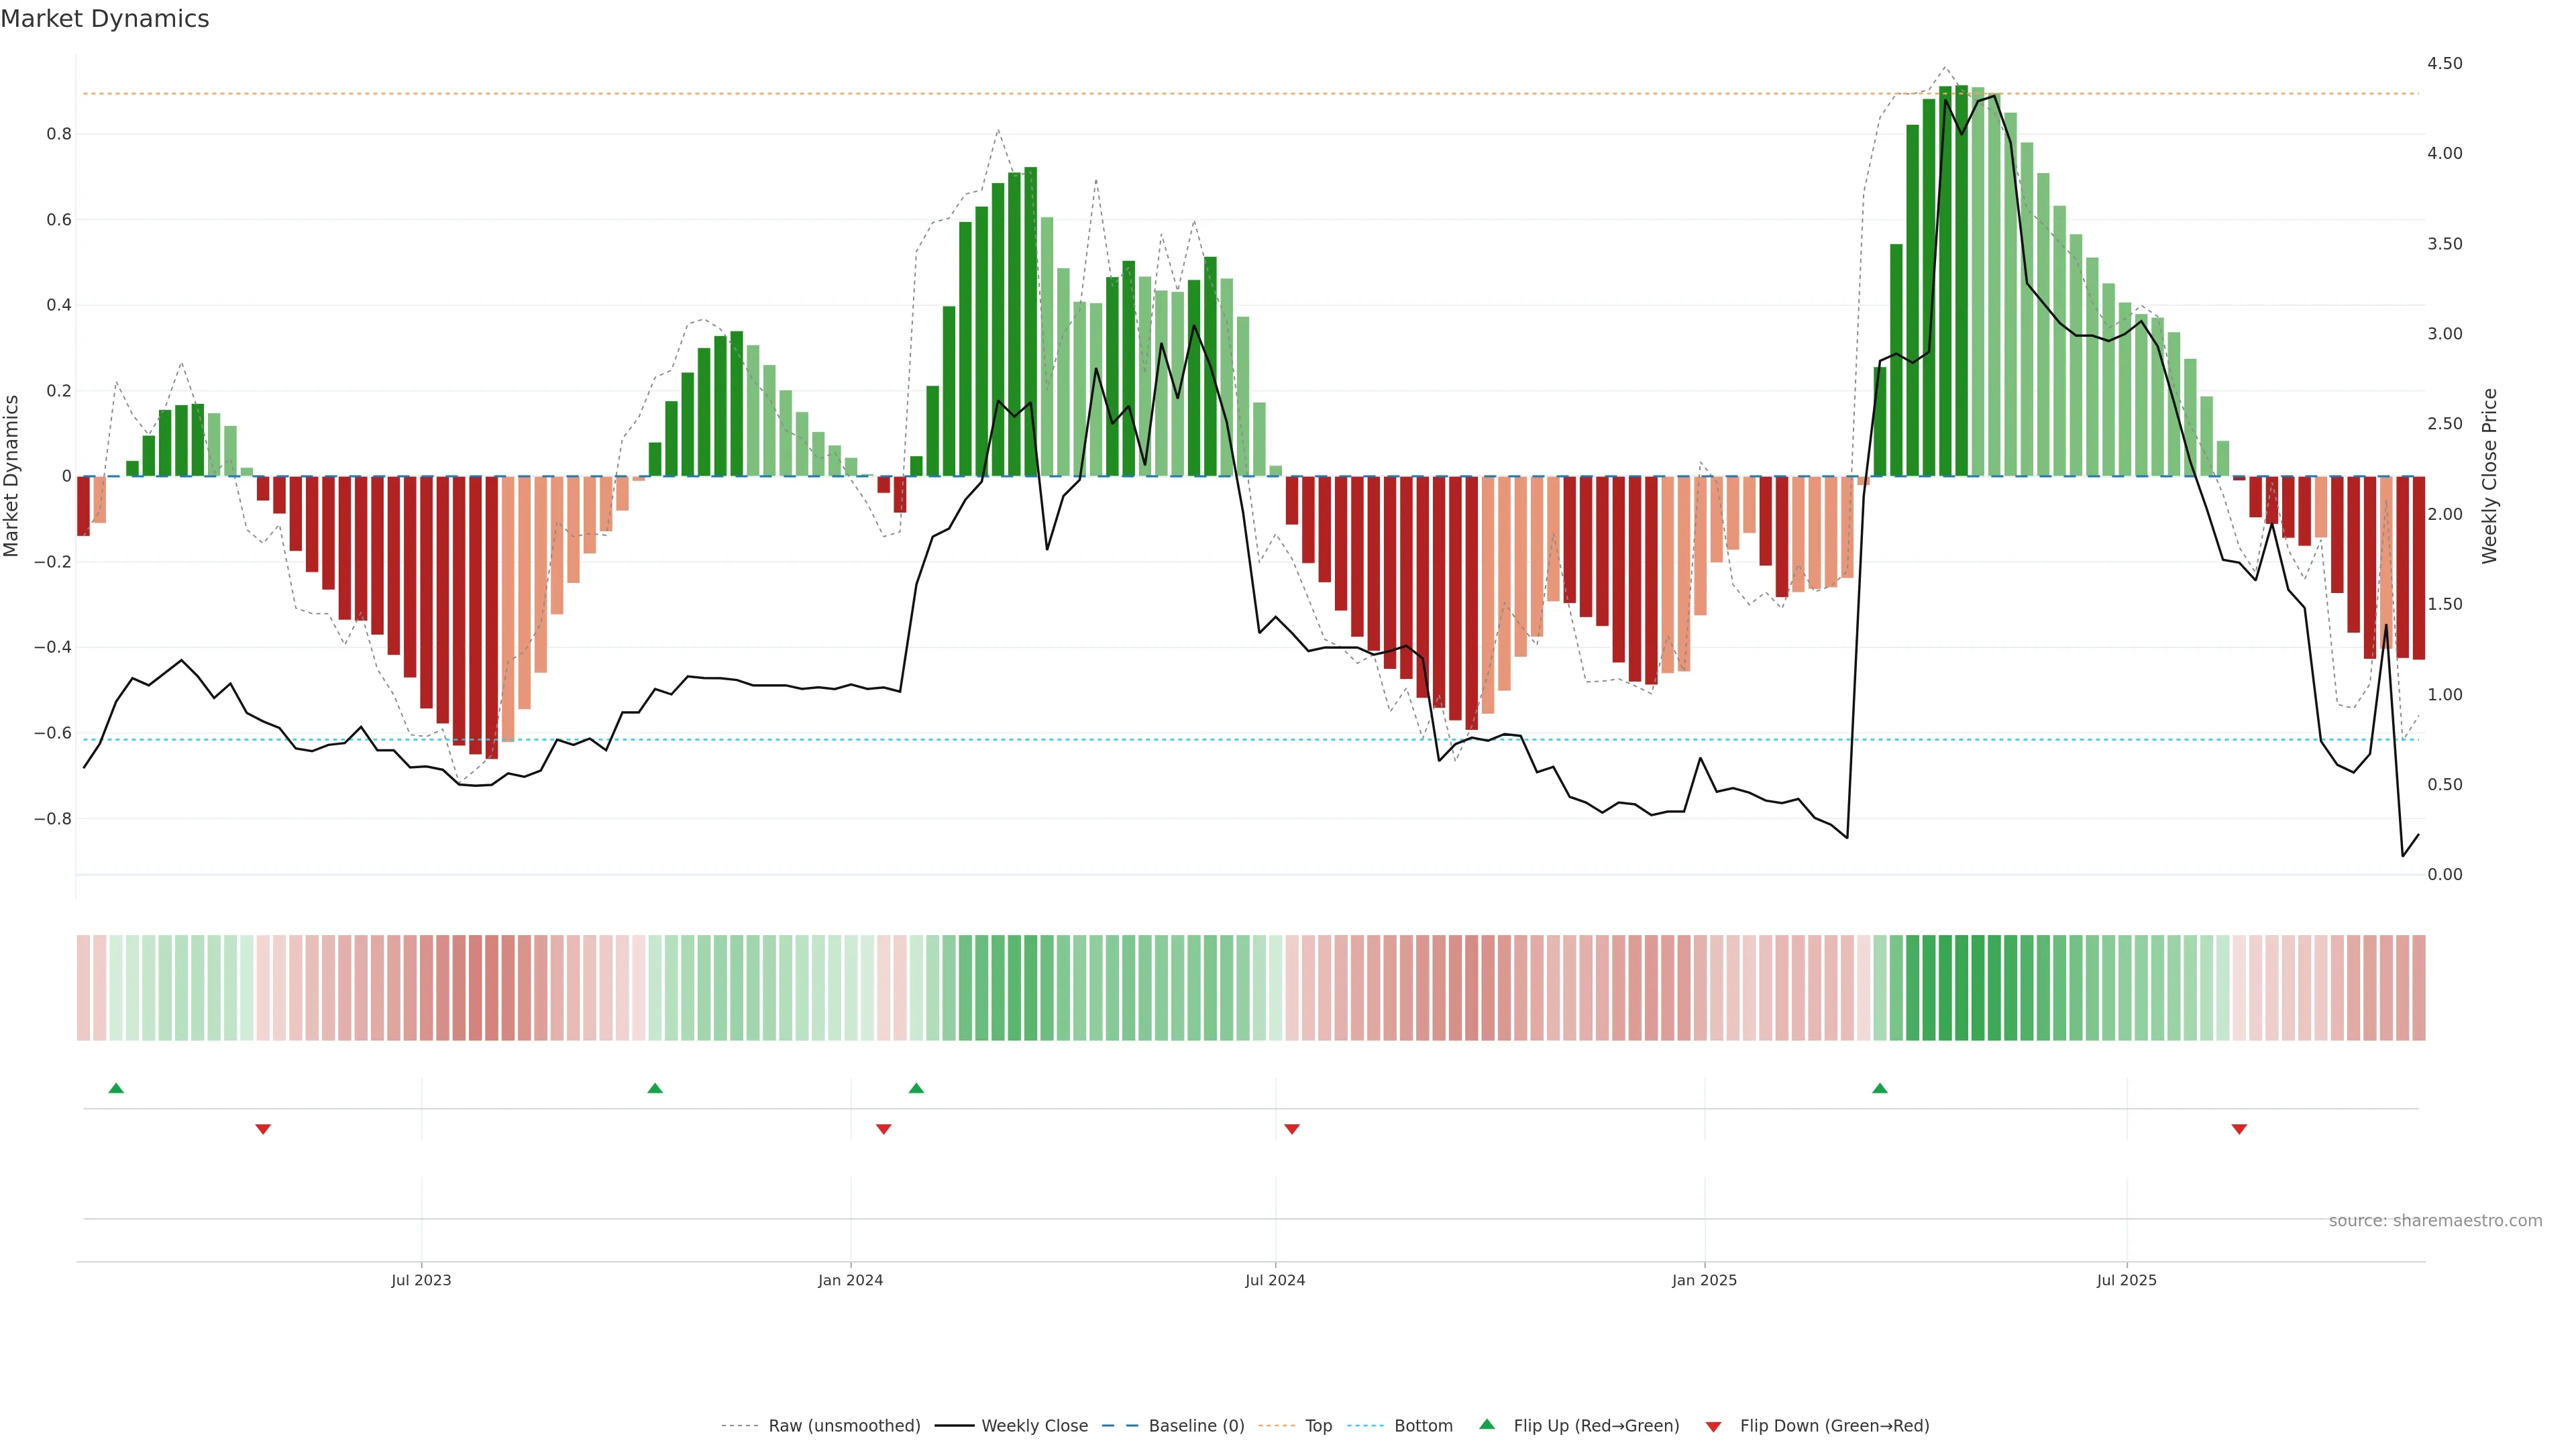Toggle the Weekly Close legend series
The height and width of the screenshot is (1449, 2576).
coord(1034,1426)
